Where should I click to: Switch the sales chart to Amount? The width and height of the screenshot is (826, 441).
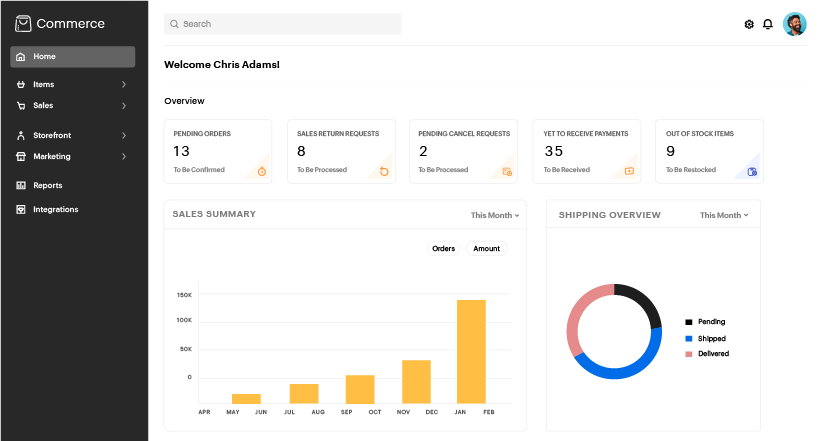coord(486,248)
